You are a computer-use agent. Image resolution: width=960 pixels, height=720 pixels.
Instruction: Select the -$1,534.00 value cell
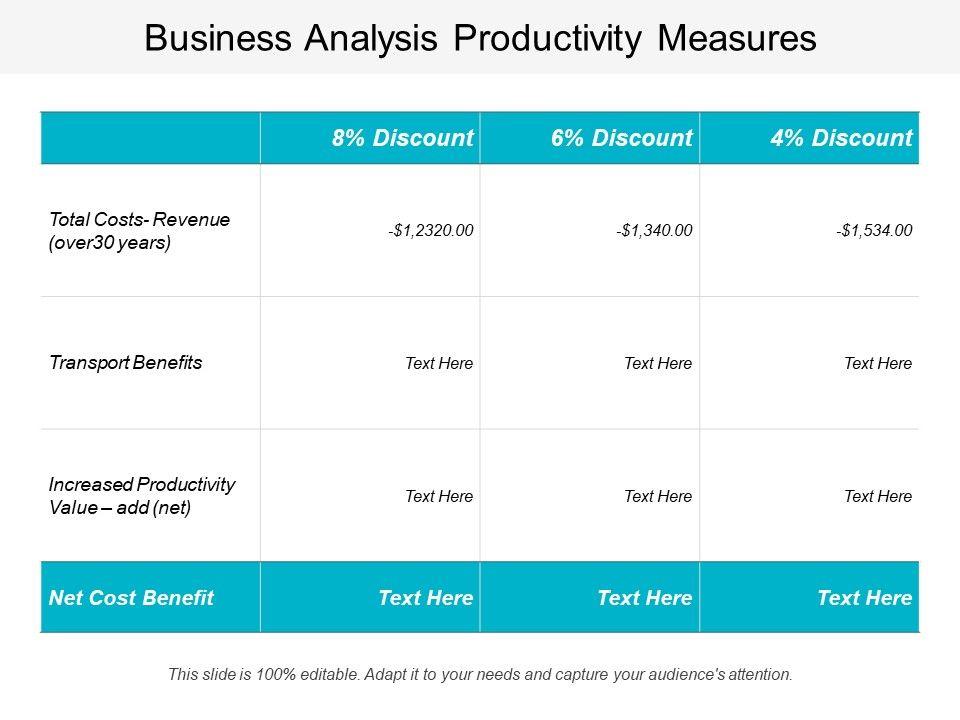click(x=874, y=231)
